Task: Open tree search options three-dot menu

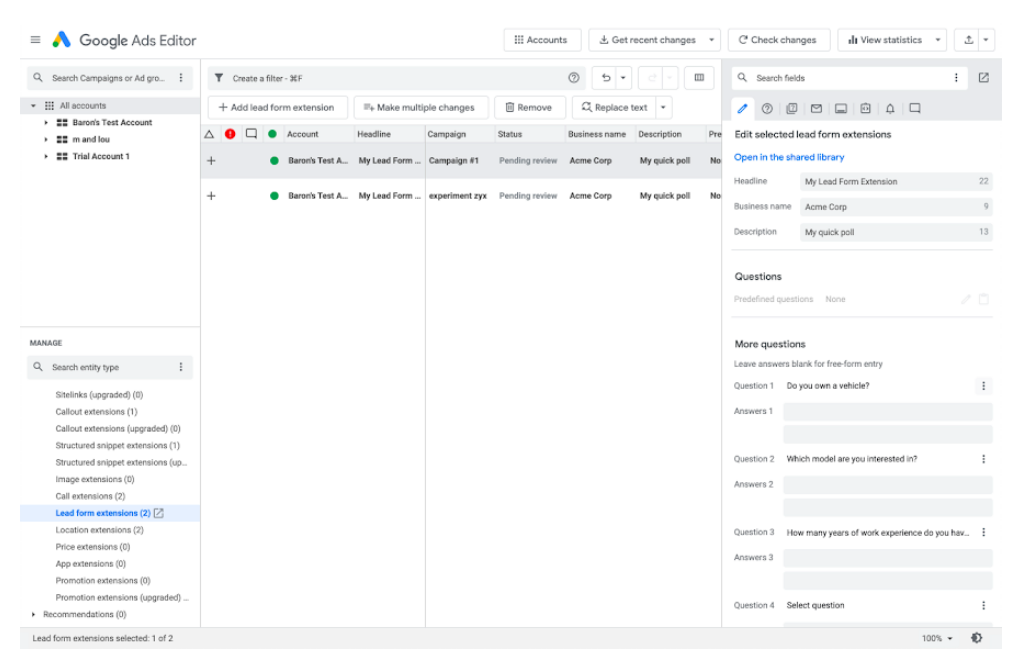Action: coord(181,78)
